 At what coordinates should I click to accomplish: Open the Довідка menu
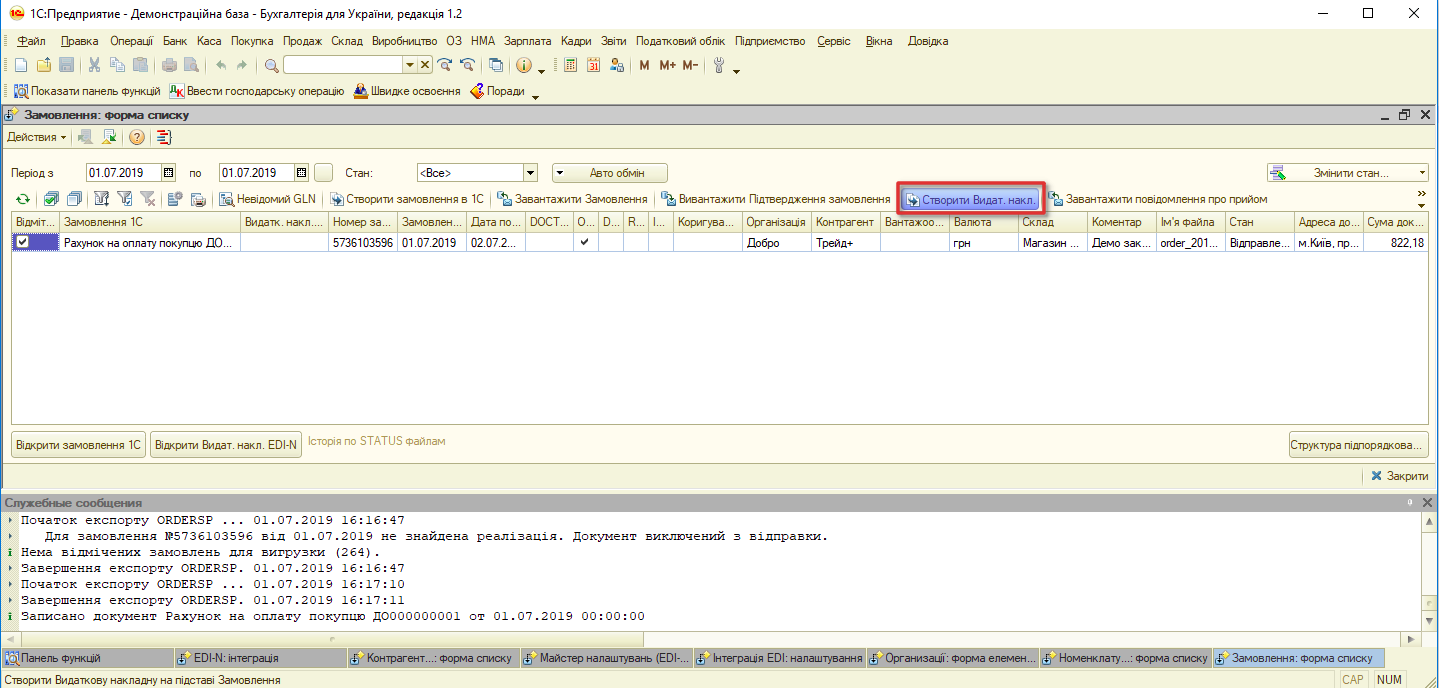(928, 41)
